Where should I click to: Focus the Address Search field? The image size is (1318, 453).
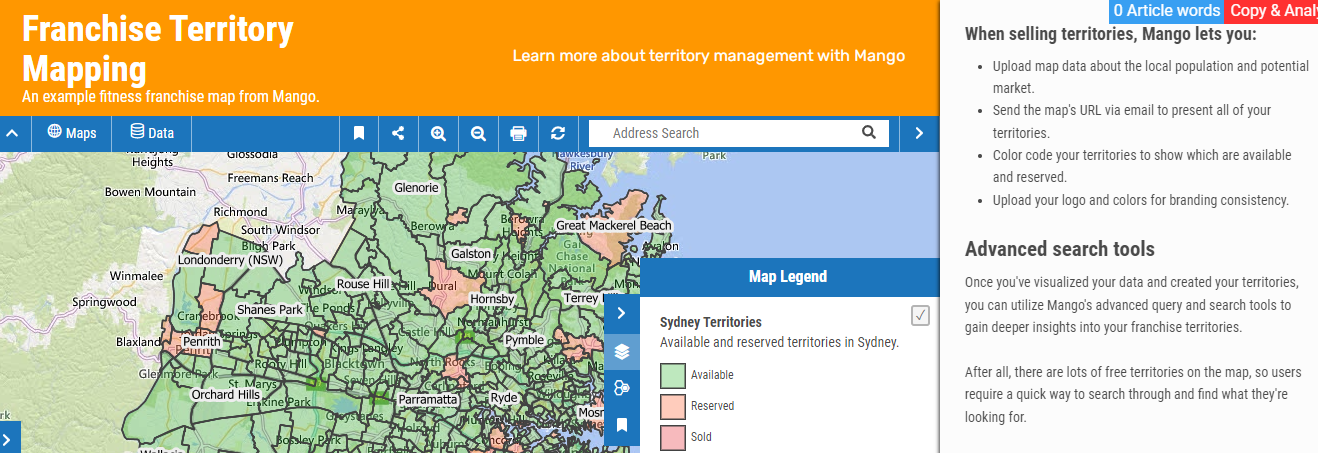pyautogui.click(x=725, y=133)
